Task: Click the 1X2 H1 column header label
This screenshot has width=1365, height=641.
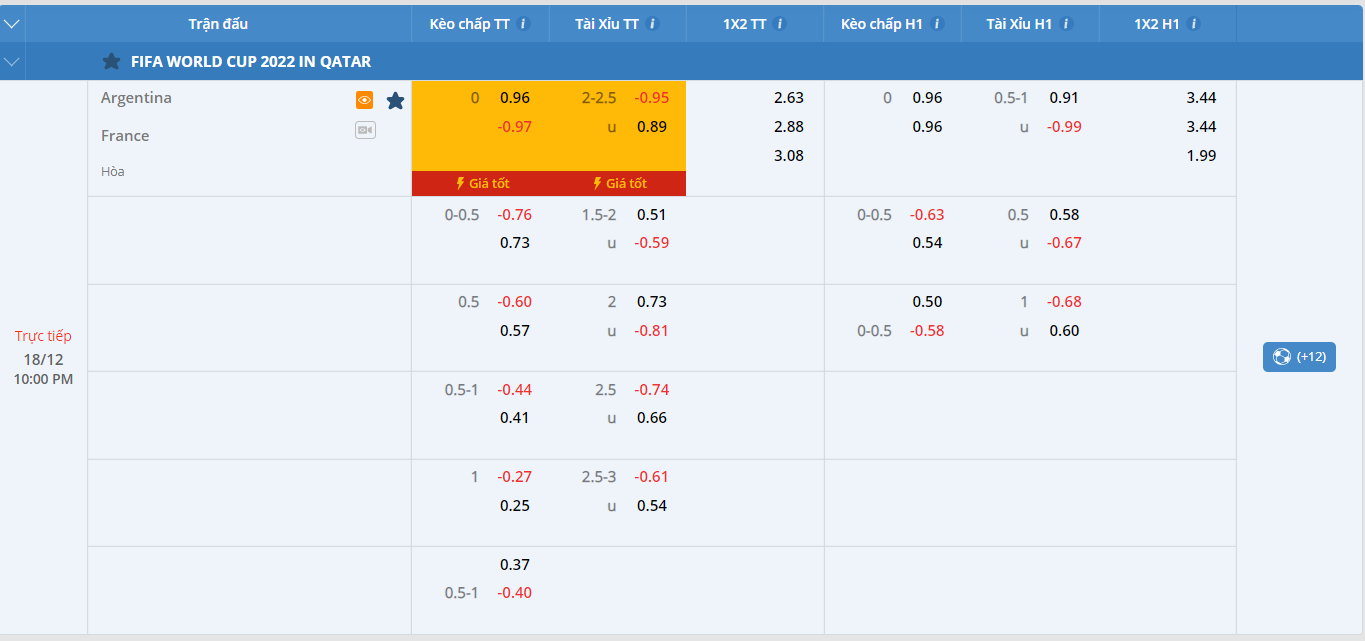Action: pos(1158,24)
